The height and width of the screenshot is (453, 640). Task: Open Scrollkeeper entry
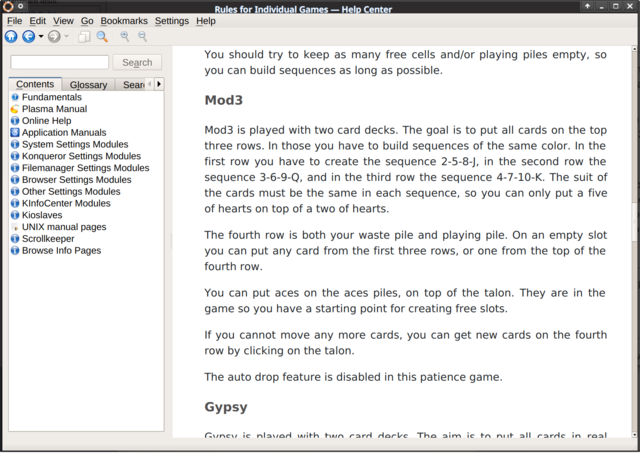[x=48, y=239]
